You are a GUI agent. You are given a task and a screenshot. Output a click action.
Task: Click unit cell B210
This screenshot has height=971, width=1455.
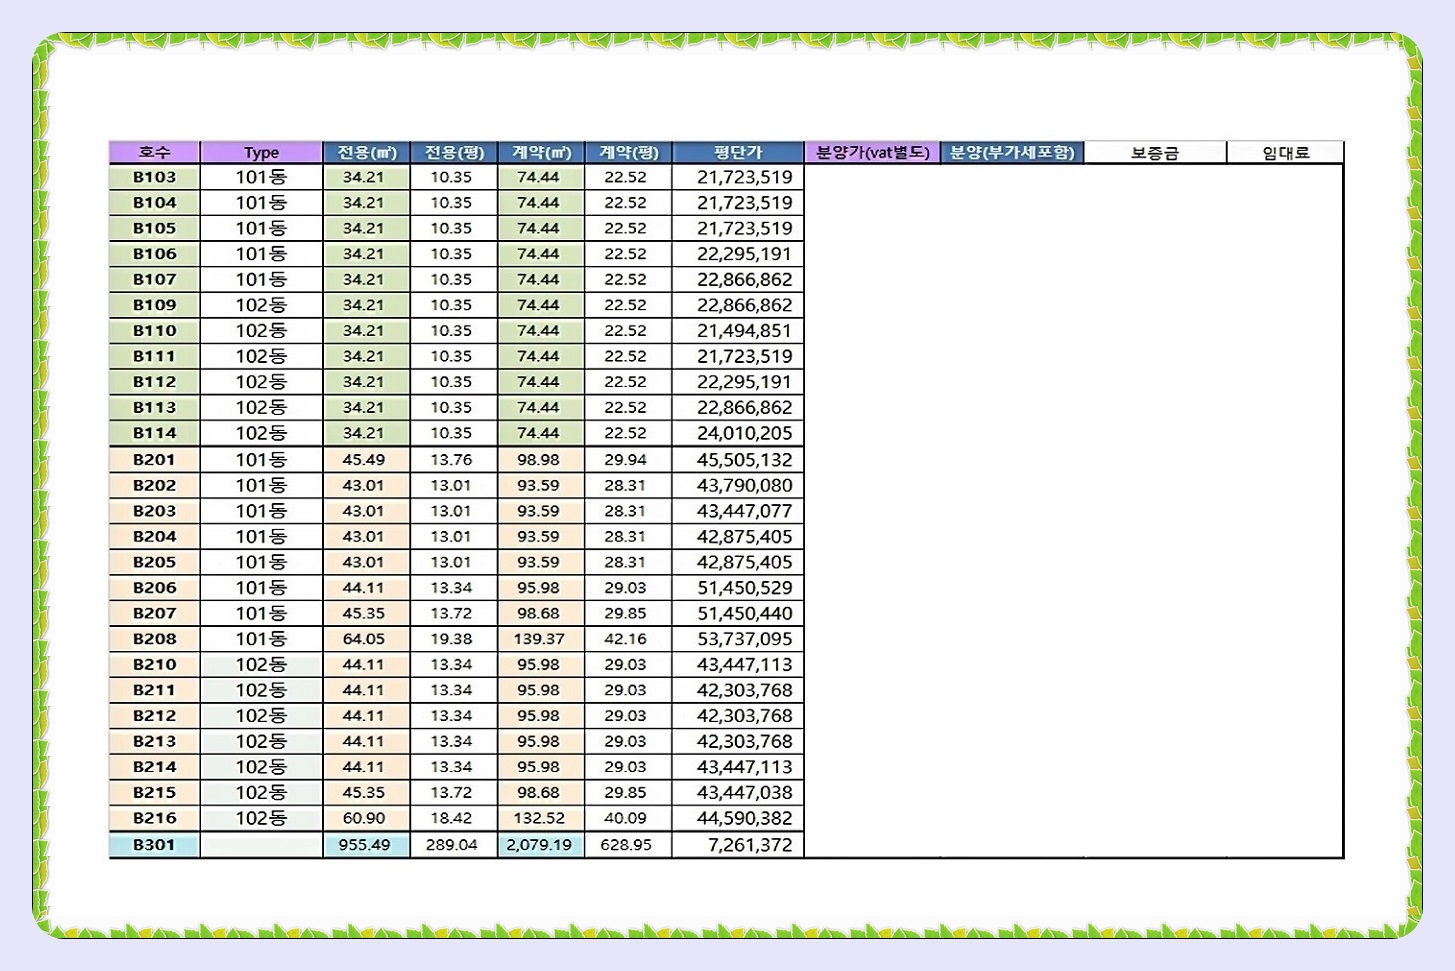pos(154,664)
